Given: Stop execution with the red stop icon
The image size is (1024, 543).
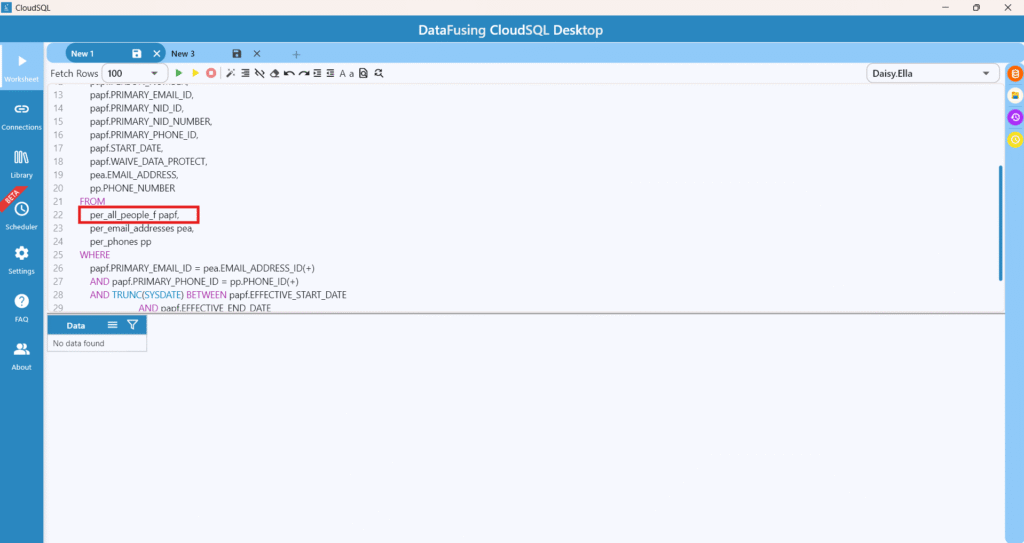Looking at the screenshot, I should pos(211,73).
